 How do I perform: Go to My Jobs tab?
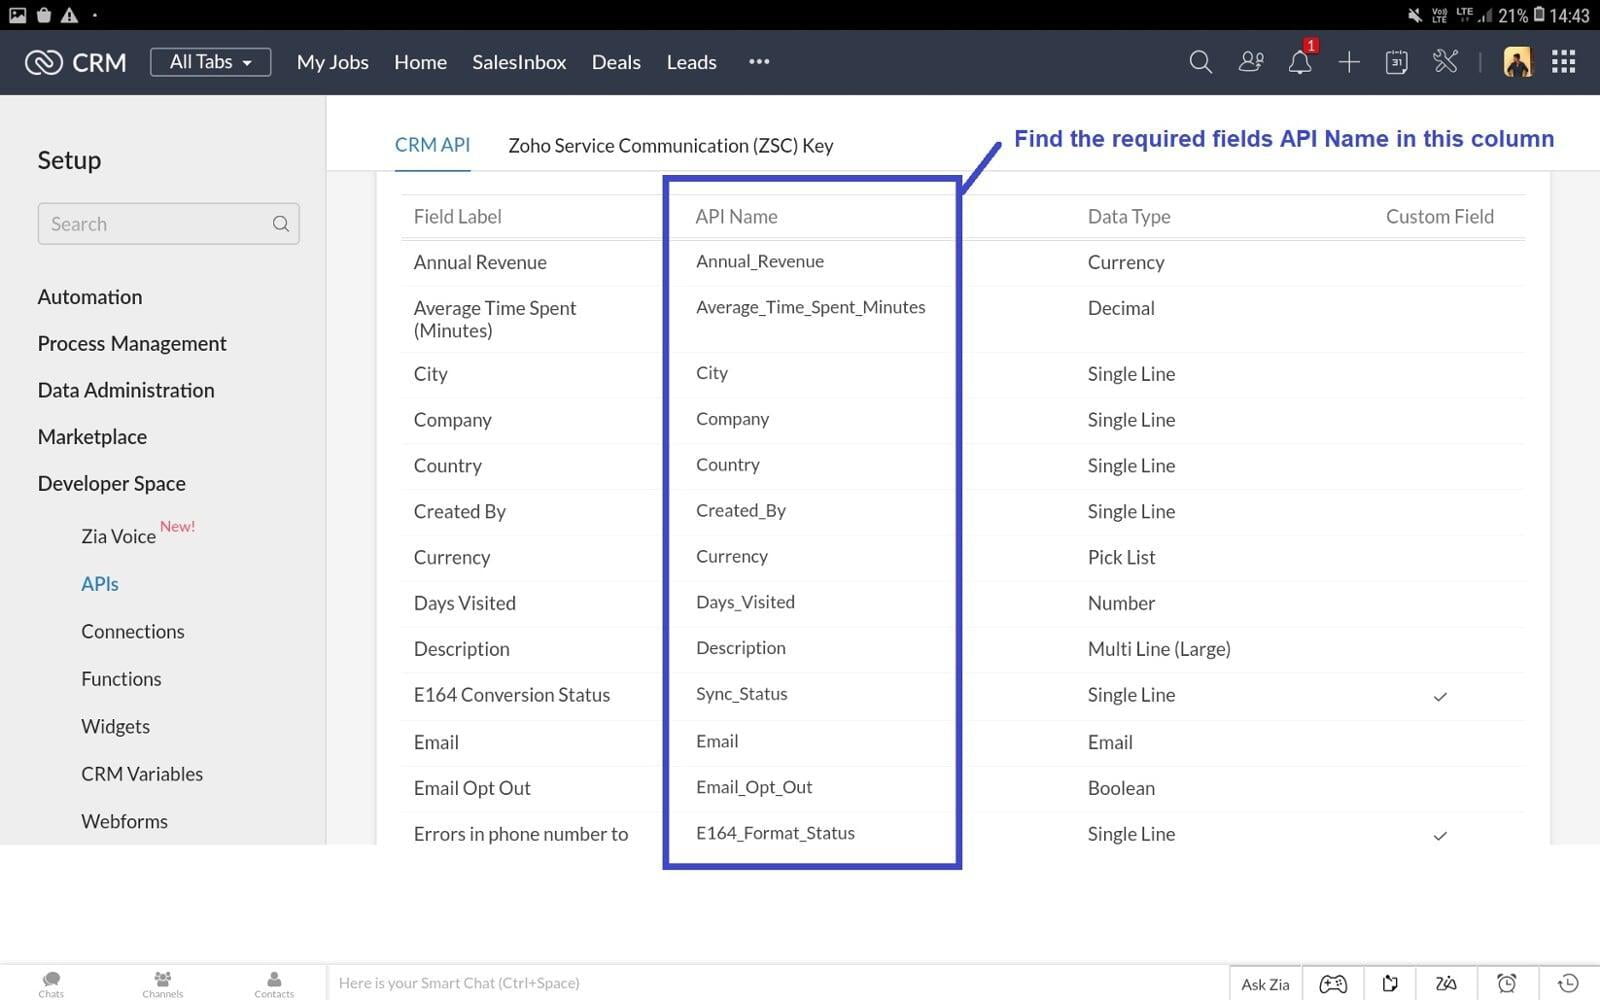click(x=332, y=62)
